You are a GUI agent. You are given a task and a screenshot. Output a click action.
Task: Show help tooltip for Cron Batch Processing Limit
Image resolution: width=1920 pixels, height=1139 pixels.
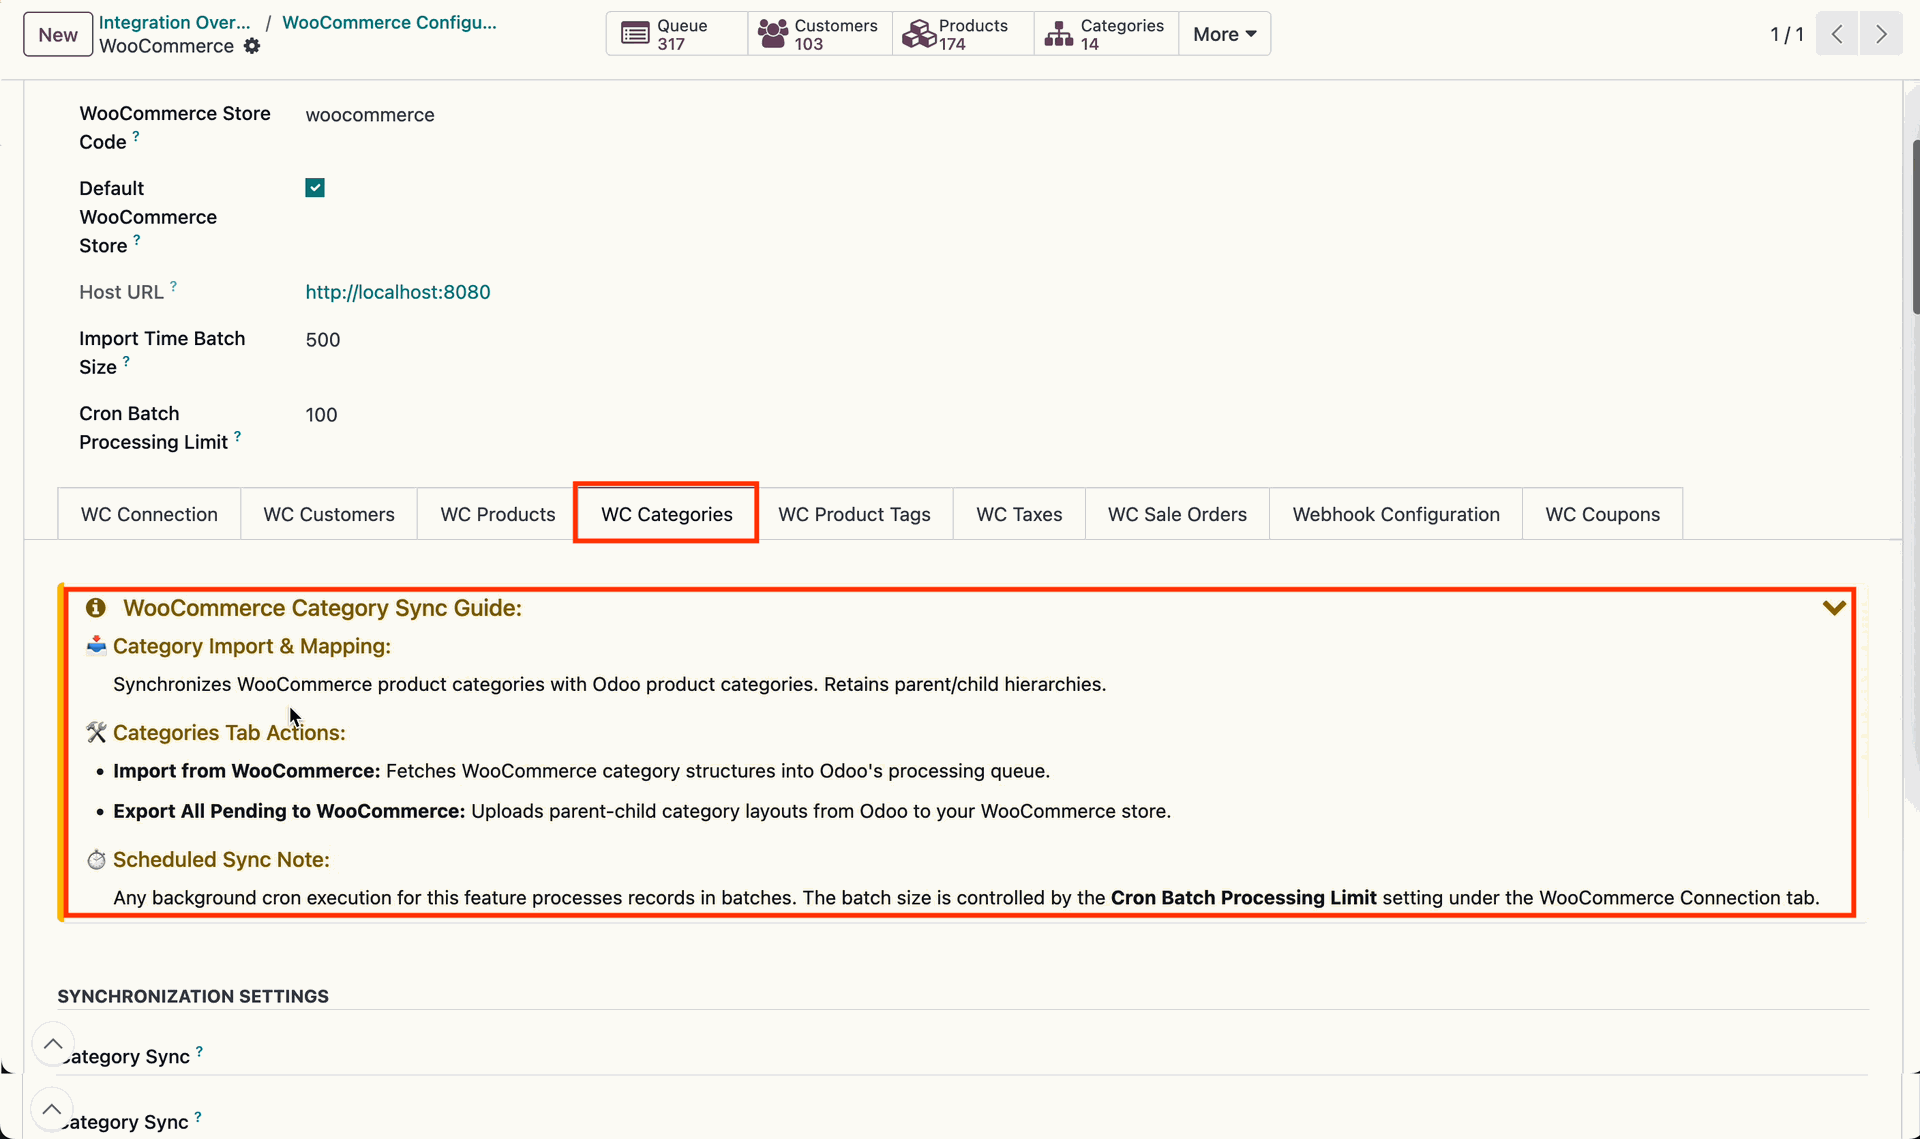point(237,436)
